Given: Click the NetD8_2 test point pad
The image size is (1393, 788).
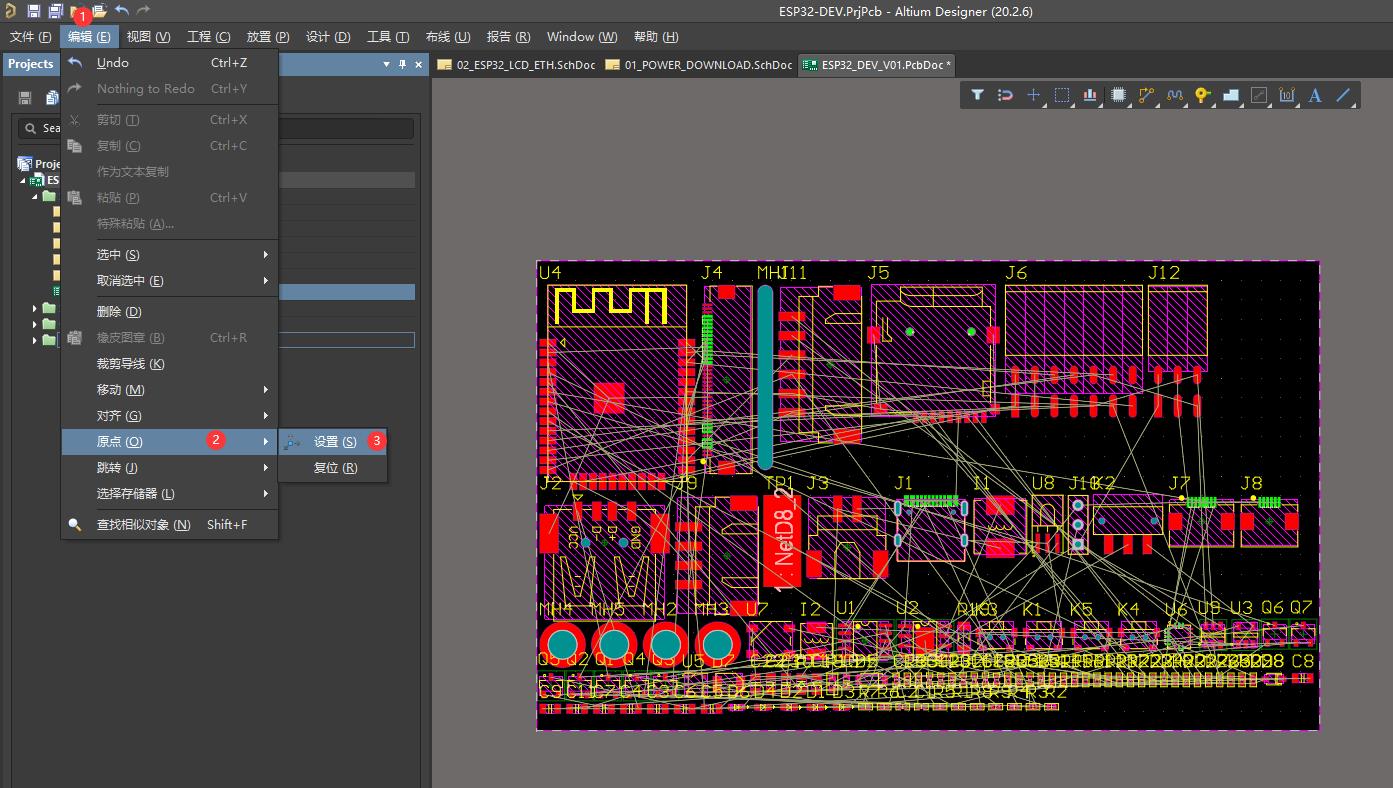Looking at the screenshot, I should (784, 540).
